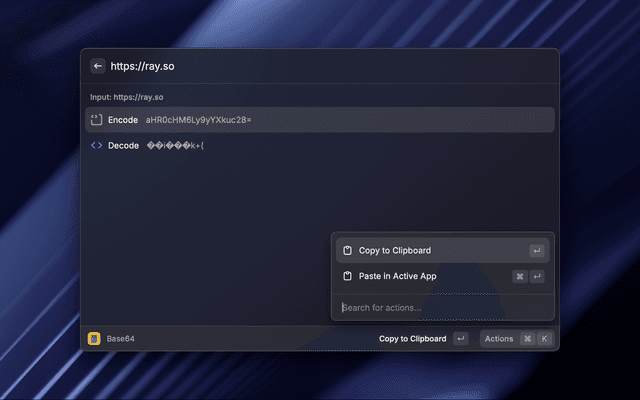Screen dimensions: 640x400
Task: Click the yellow Base64 extension icon
Action: tap(94, 339)
